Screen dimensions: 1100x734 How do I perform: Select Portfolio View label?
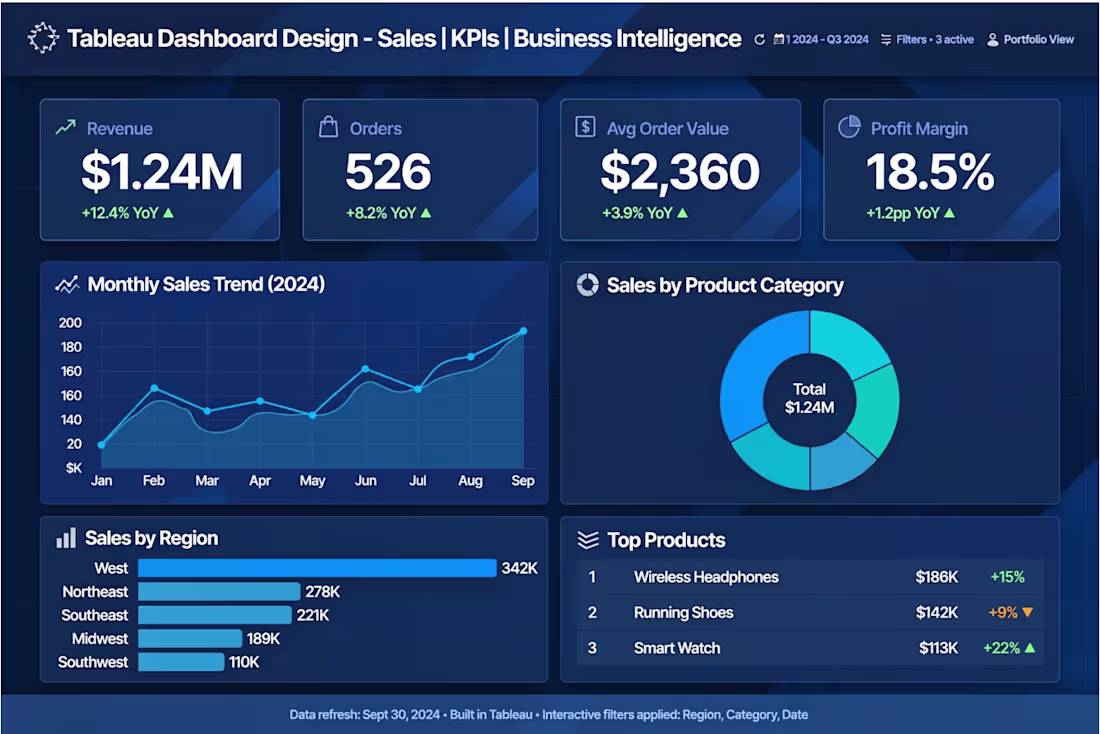pyautogui.click(x=1038, y=40)
